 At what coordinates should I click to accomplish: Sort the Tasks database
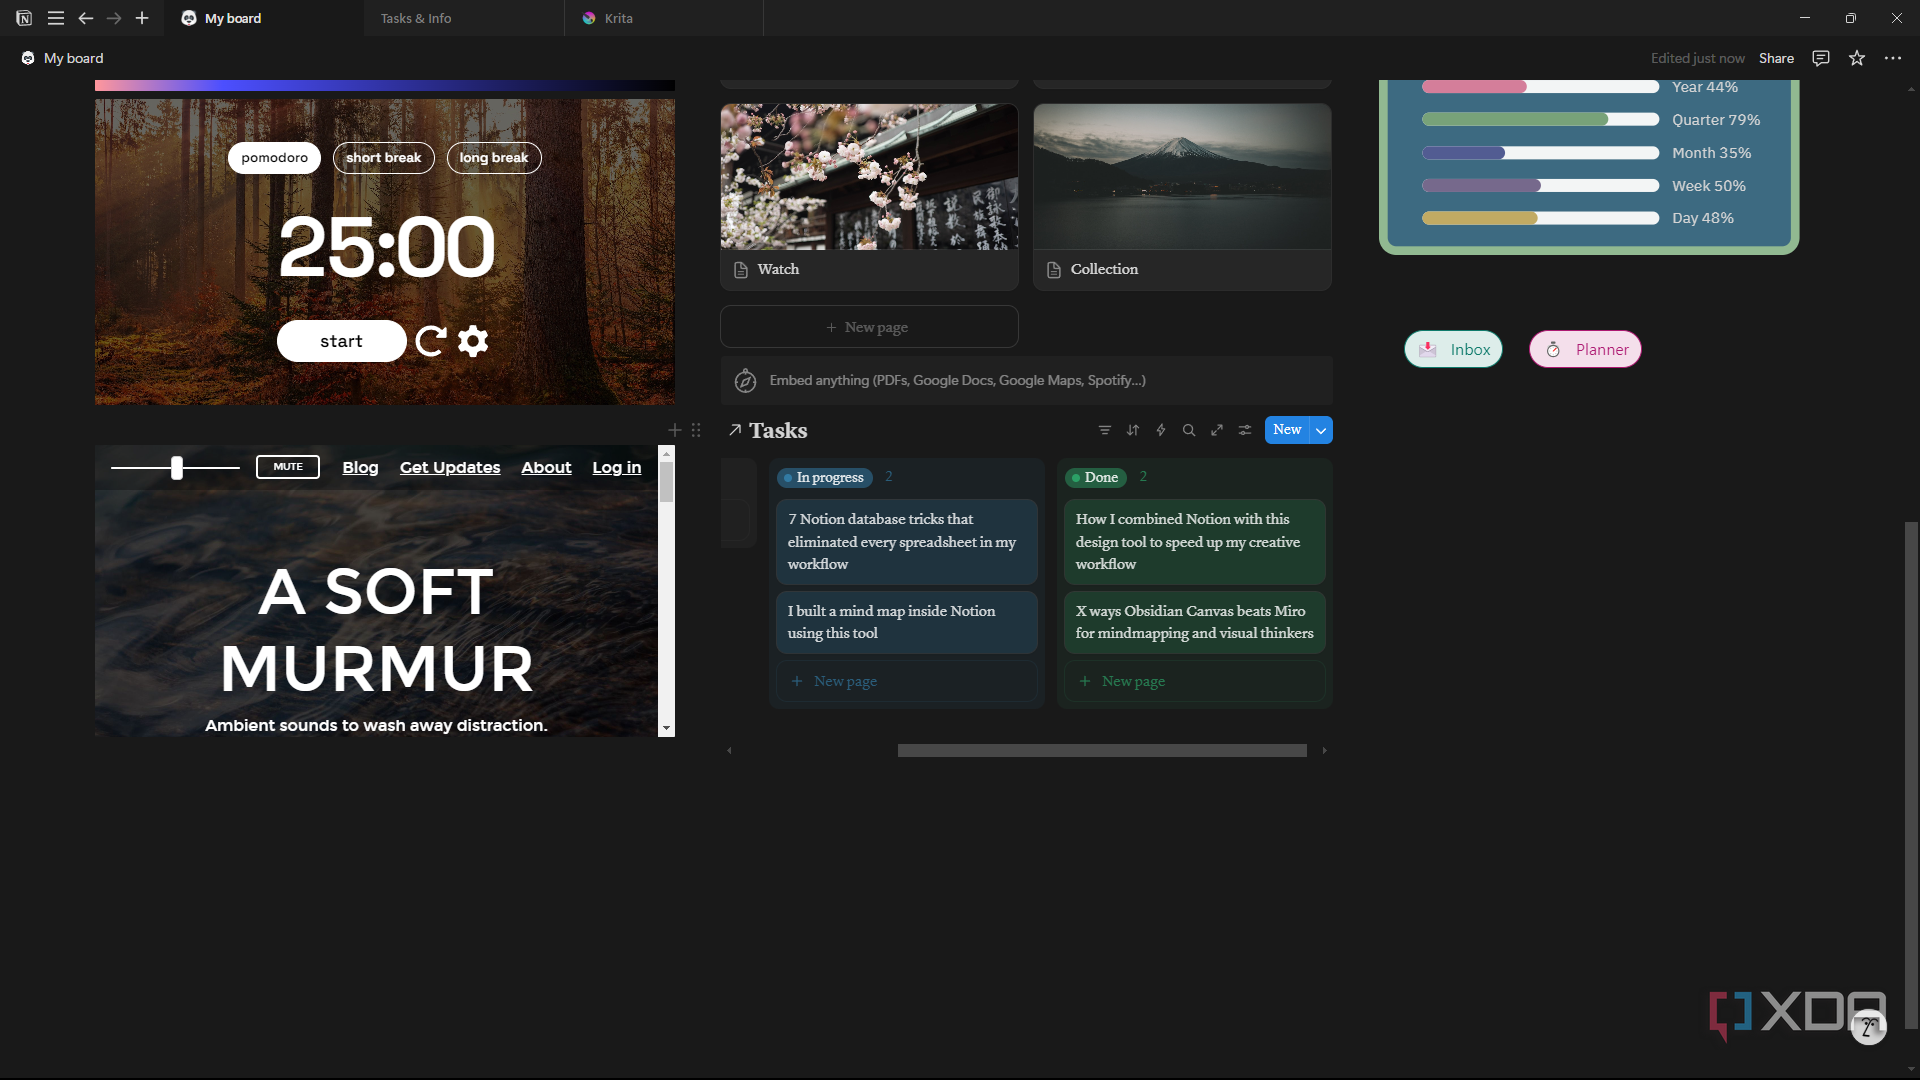tap(1133, 430)
